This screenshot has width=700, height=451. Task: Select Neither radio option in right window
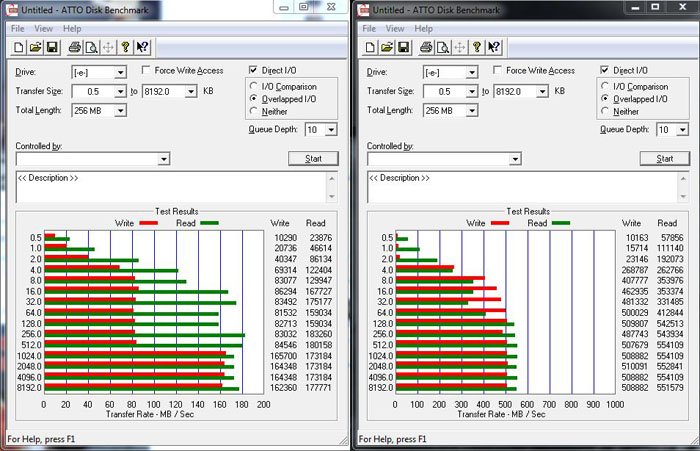click(604, 111)
